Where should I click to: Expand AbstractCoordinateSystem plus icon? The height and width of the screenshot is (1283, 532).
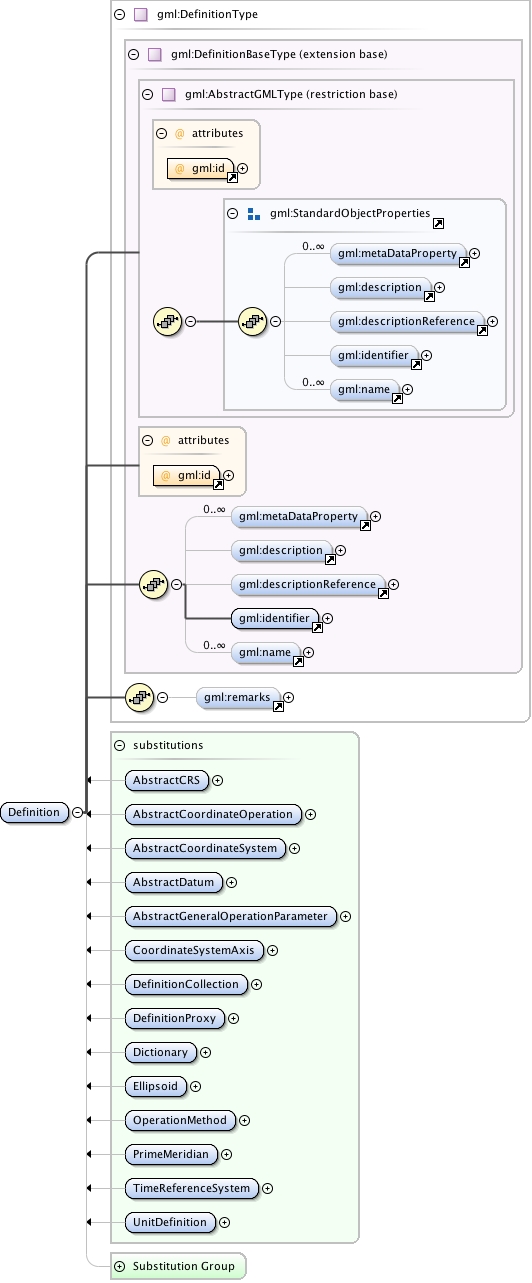[295, 848]
